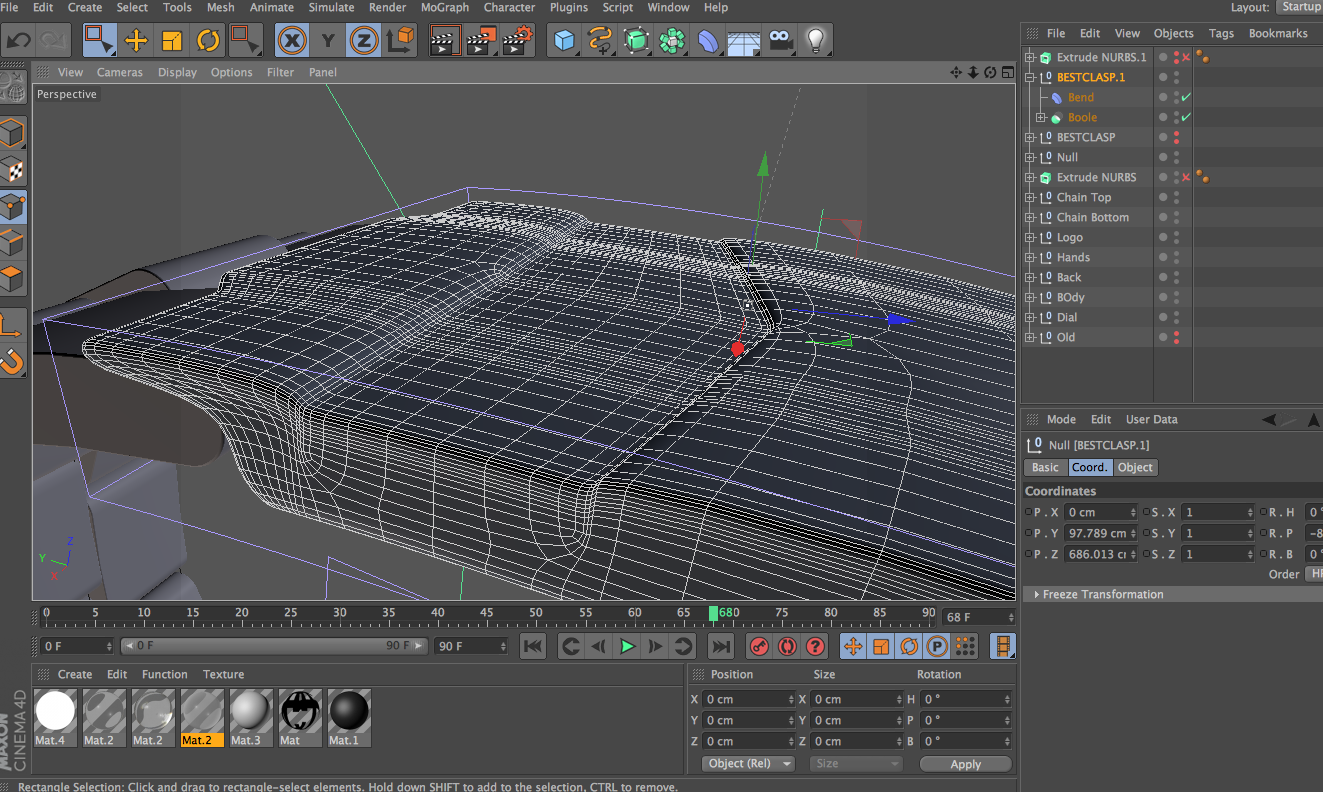Open the Character menu

tap(509, 7)
